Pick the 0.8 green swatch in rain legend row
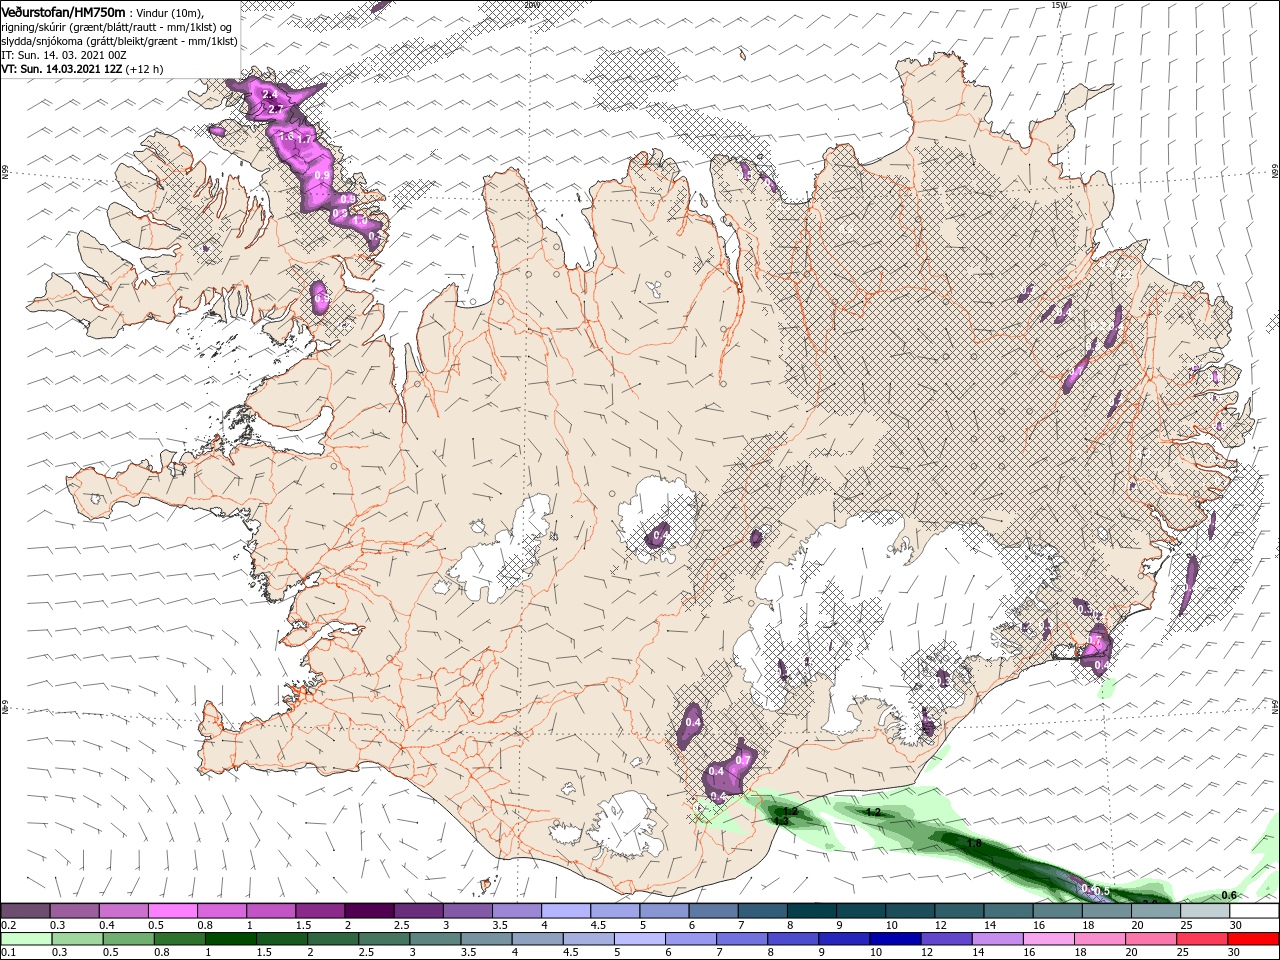Viewport: 1280px width, 960px height. point(179,939)
